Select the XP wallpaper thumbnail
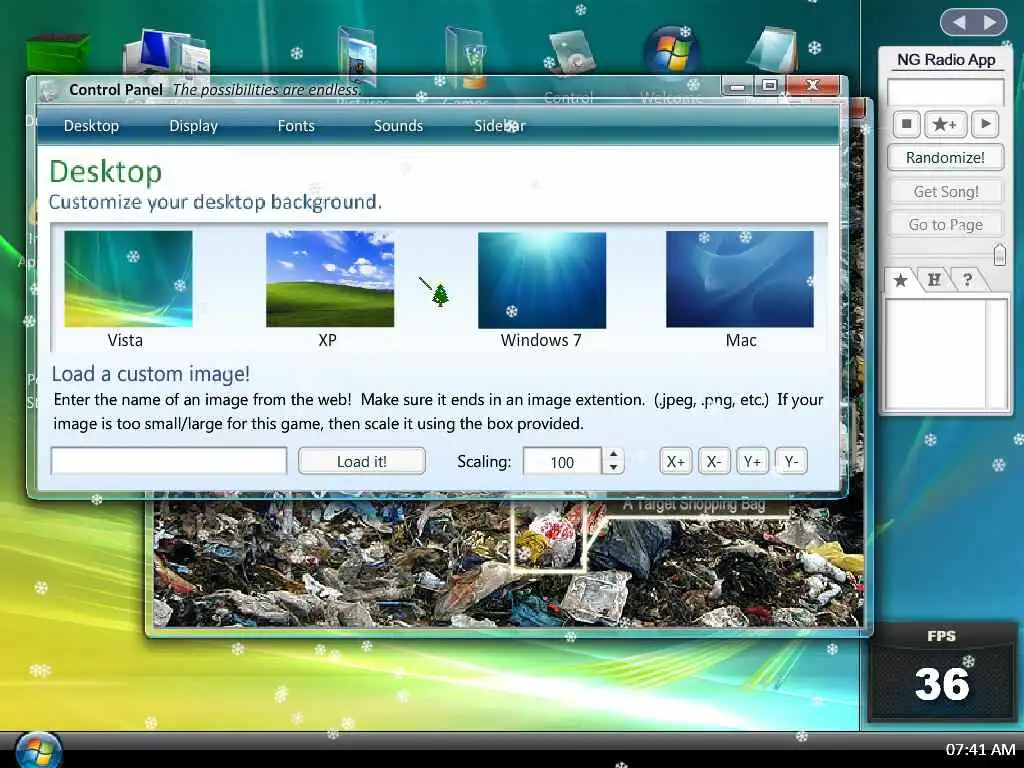The image size is (1024, 768). point(330,279)
